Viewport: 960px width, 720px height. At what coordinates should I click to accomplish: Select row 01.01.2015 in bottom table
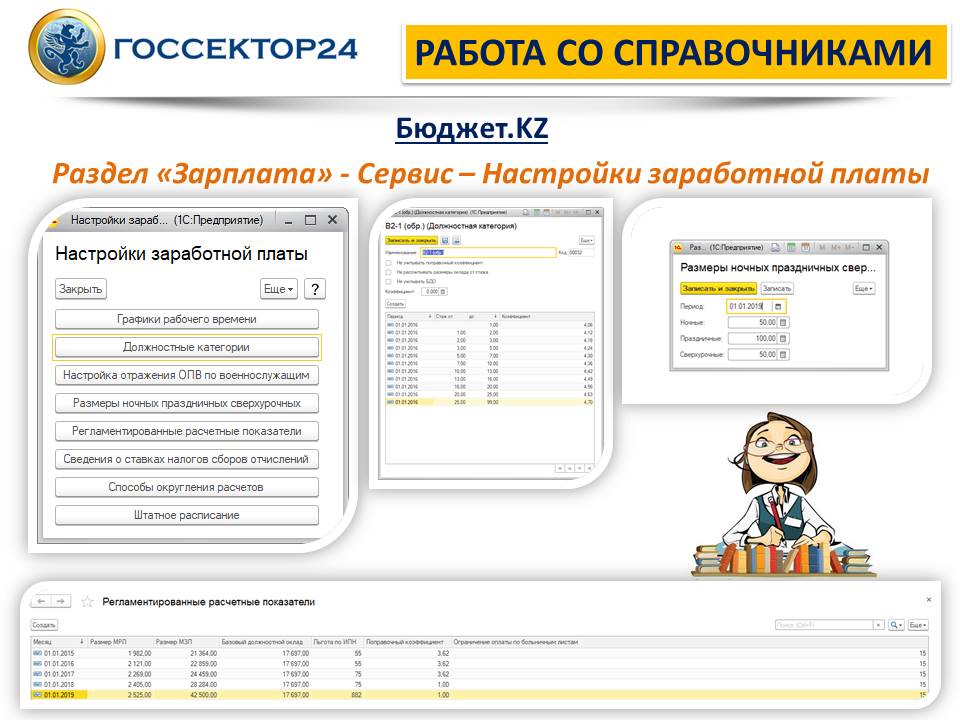pos(479,654)
